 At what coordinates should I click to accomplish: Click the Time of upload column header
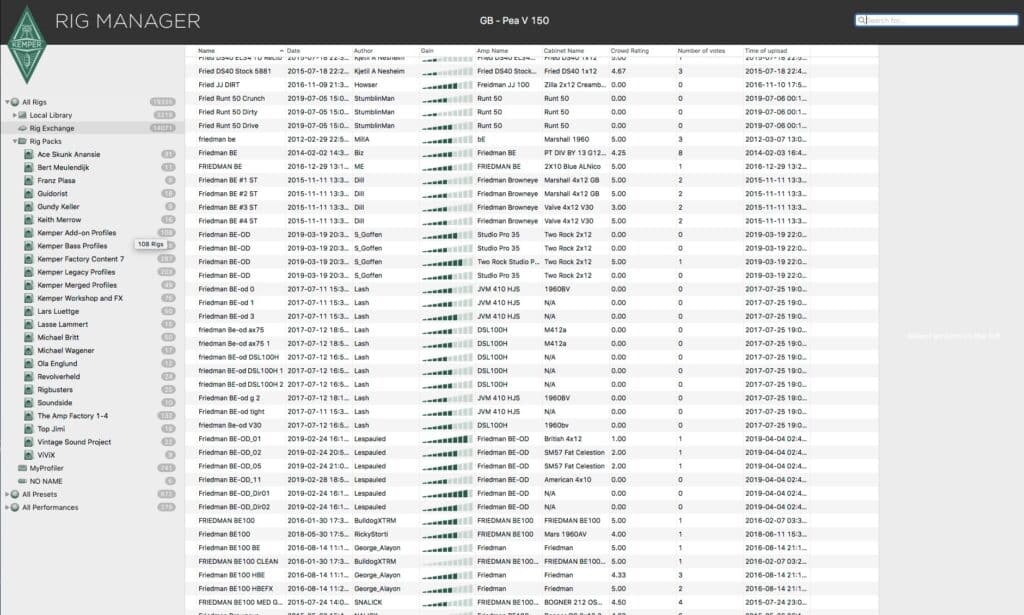point(765,50)
